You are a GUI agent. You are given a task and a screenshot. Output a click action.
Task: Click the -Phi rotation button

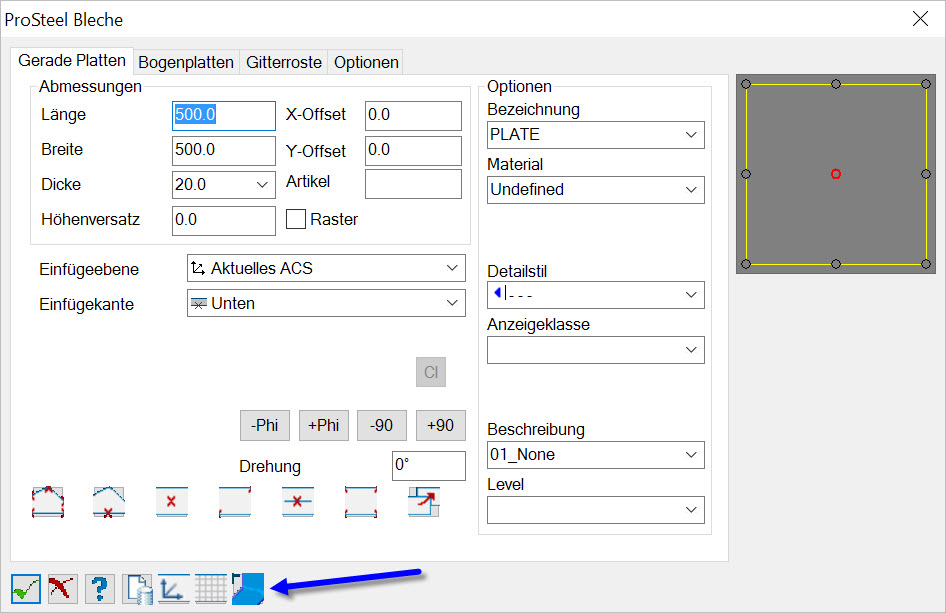point(265,425)
